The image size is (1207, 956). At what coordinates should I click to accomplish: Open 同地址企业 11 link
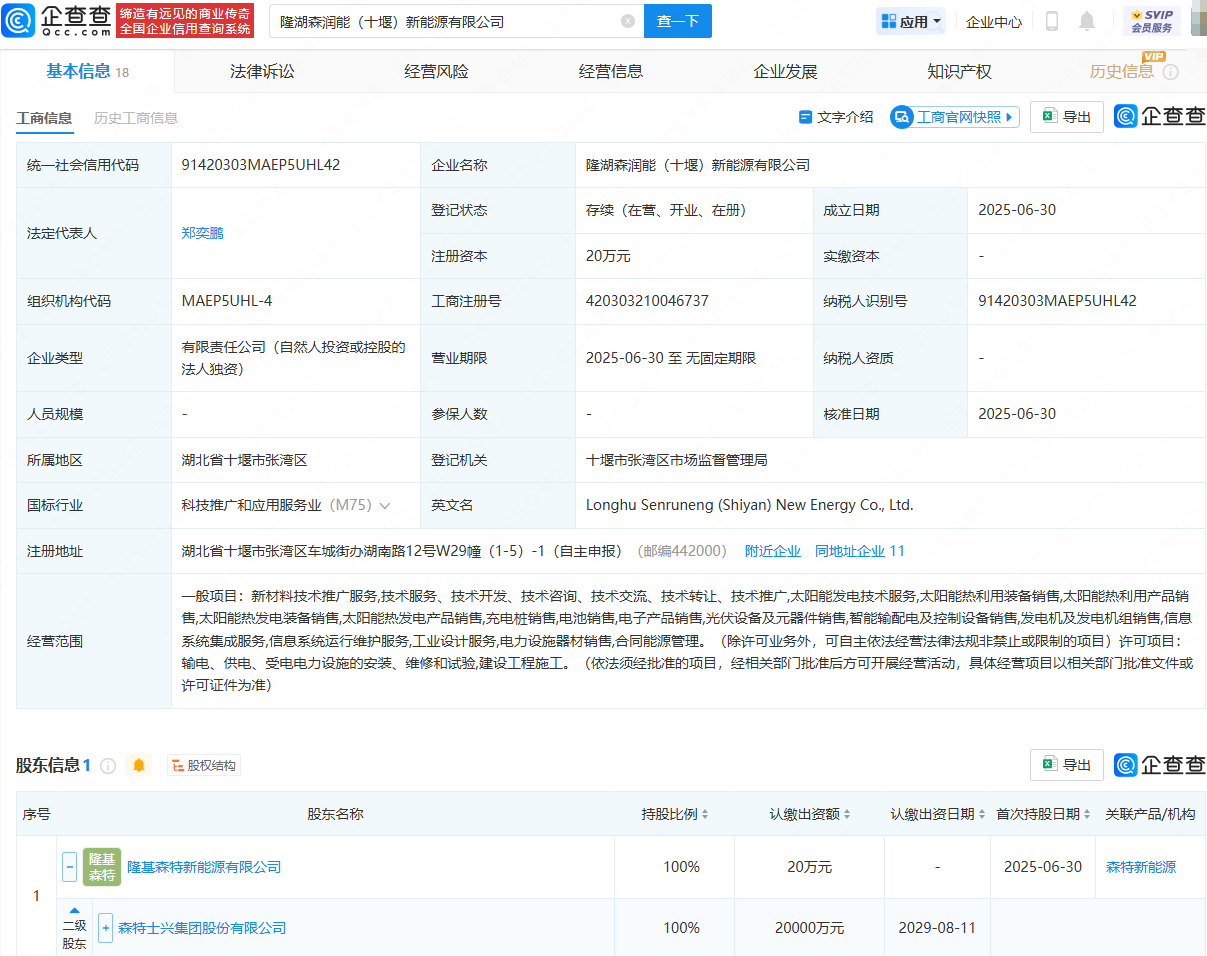860,551
